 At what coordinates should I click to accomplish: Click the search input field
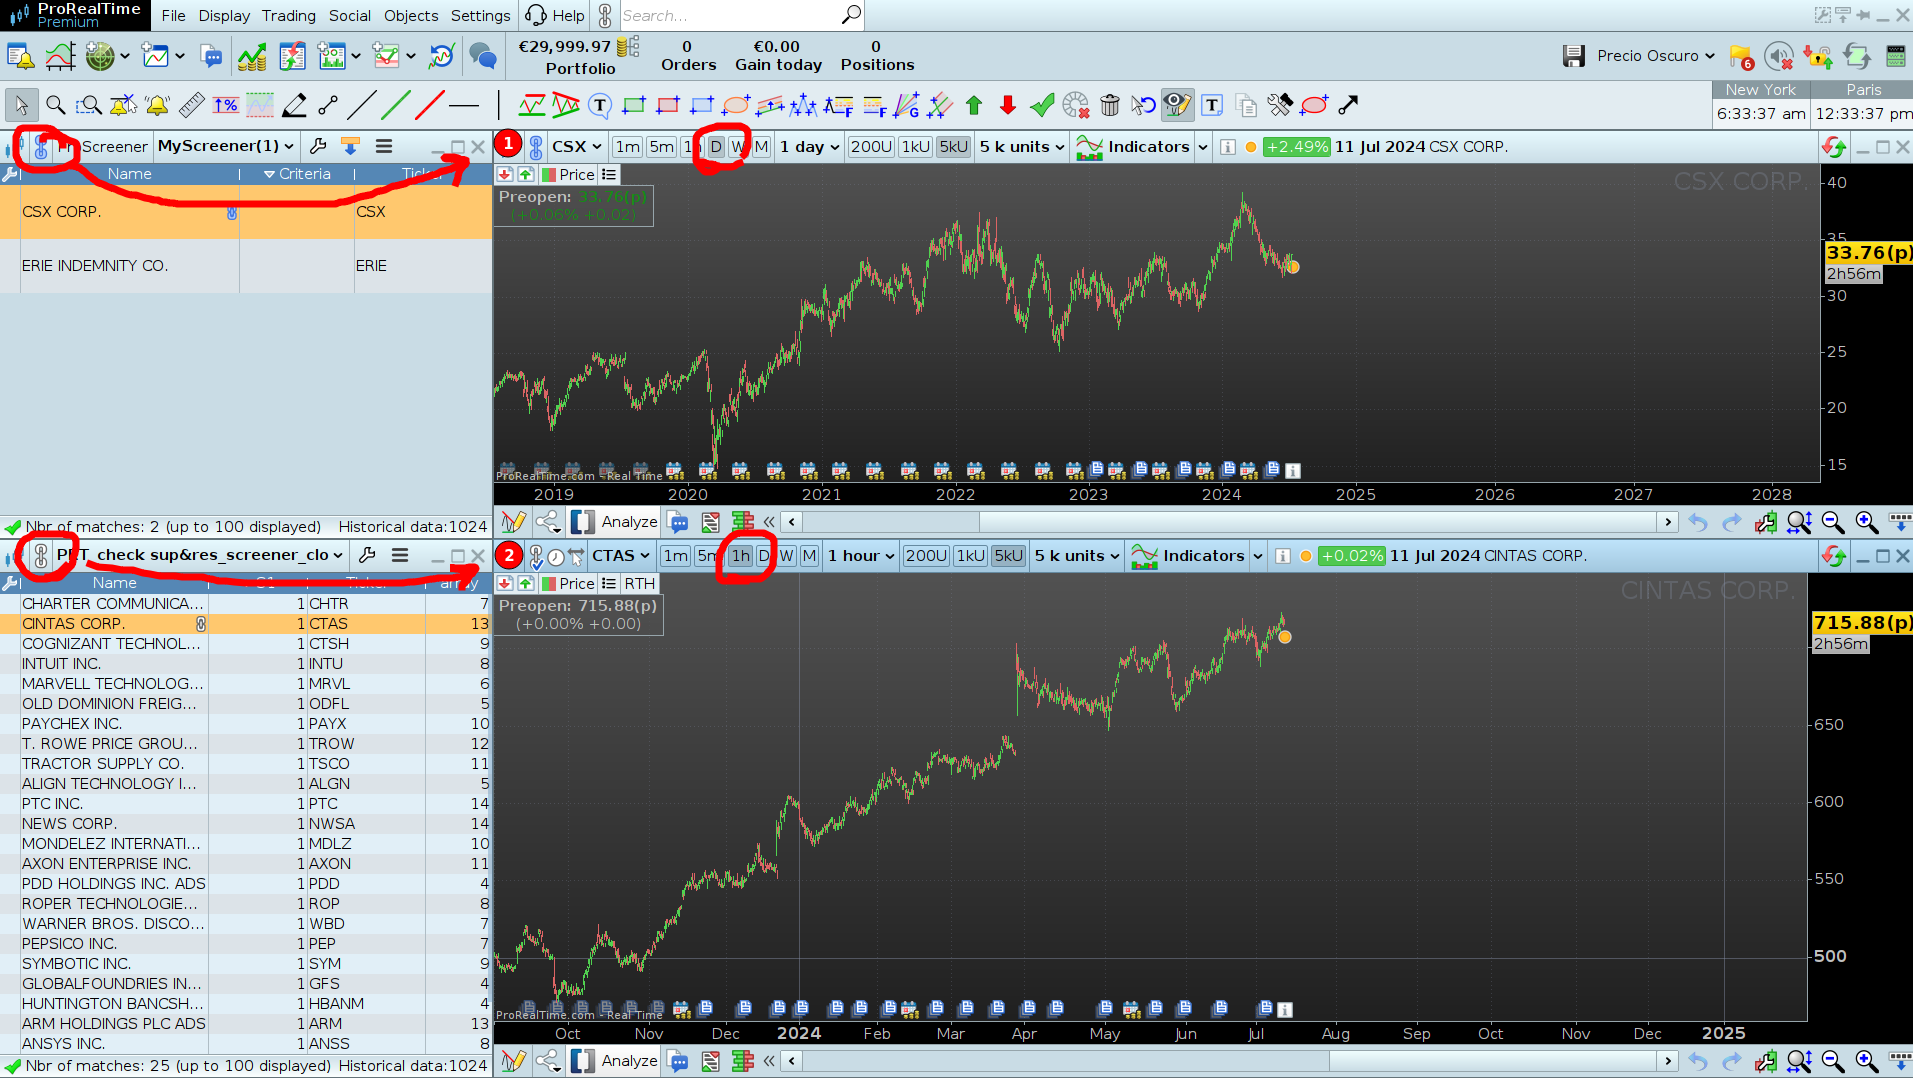(x=730, y=16)
